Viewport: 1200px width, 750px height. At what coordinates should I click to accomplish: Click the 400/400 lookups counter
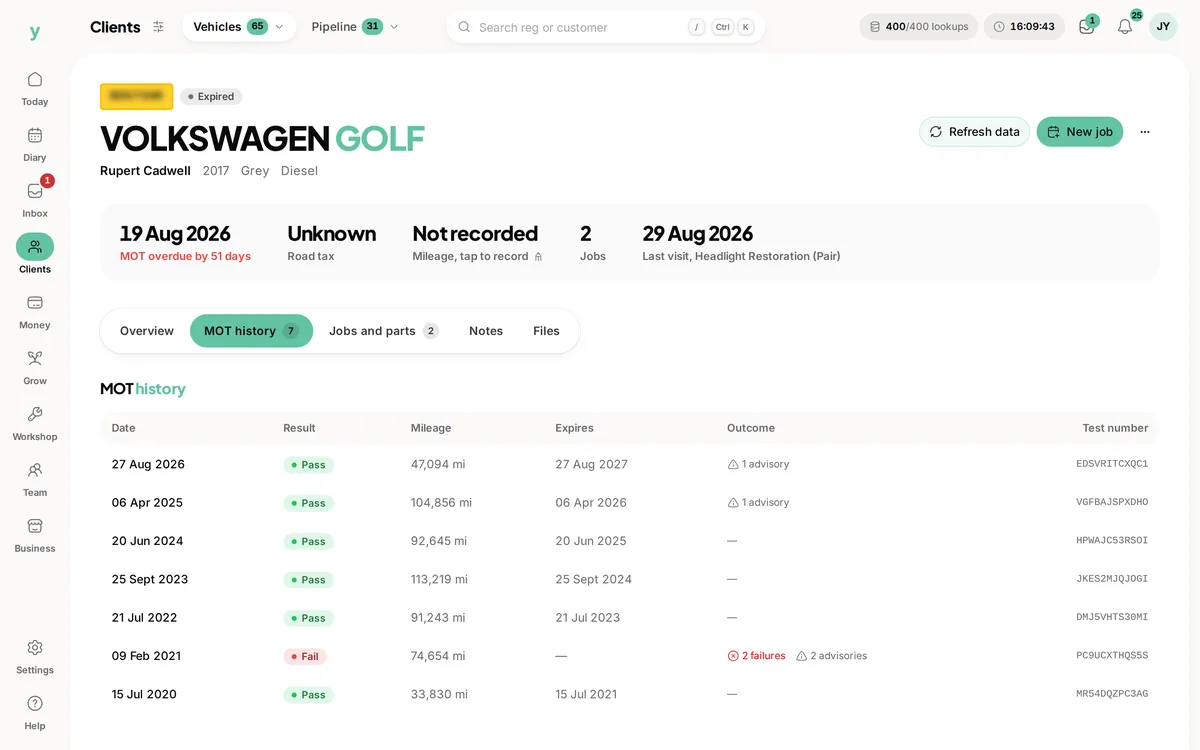[919, 27]
